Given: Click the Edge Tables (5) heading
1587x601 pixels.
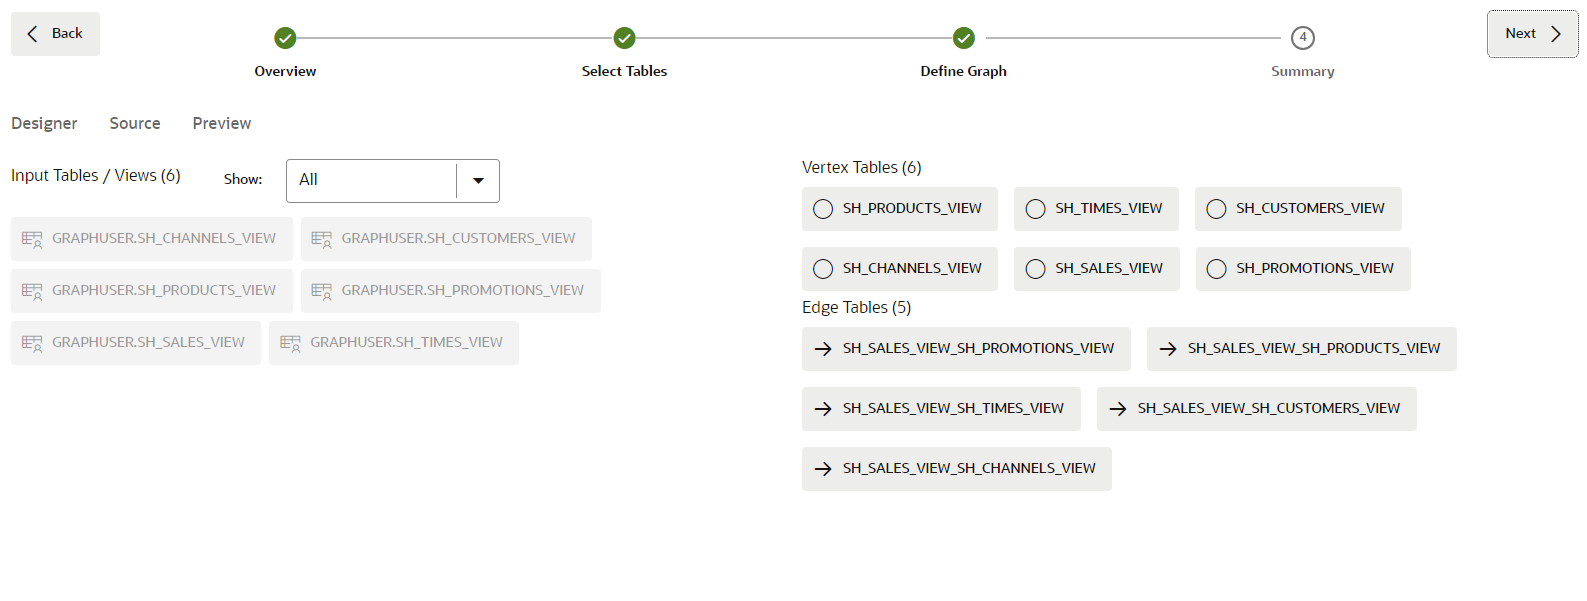Looking at the screenshot, I should pos(857,307).
